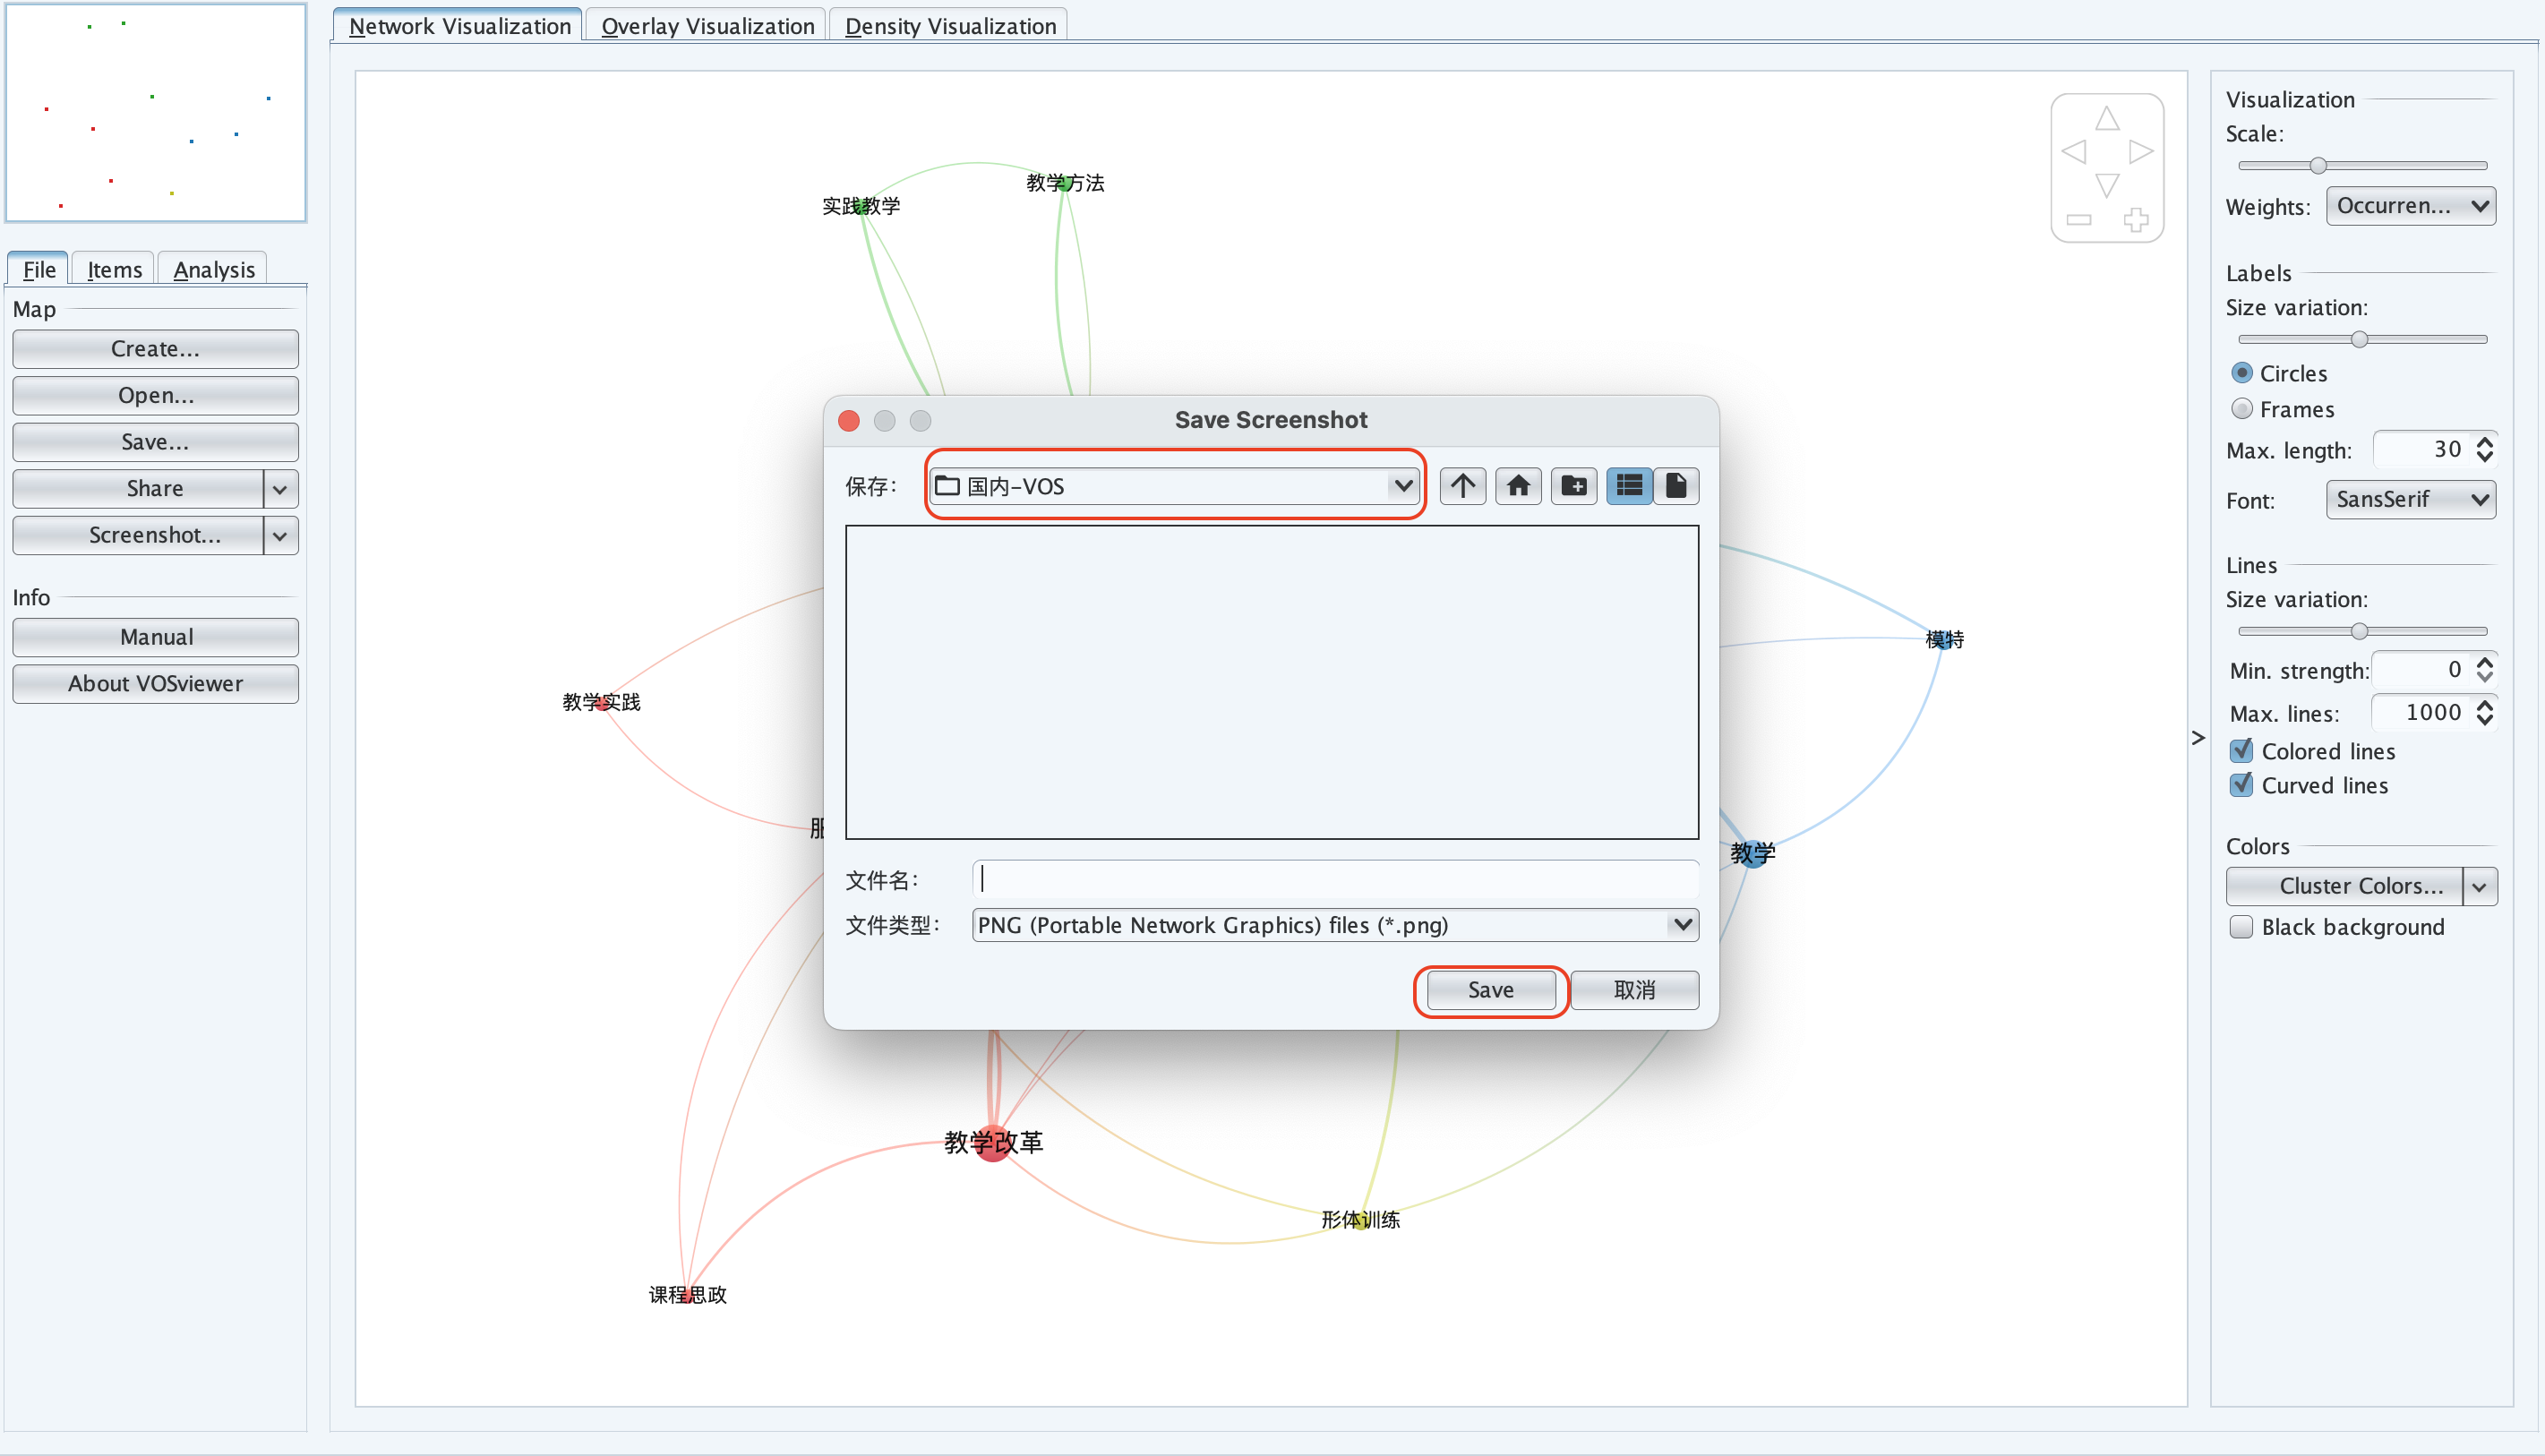Image resolution: width=2545 pixels, height=1456 pixels.
Task: Click the home directory icon
Action: (x=1519, y=486)
